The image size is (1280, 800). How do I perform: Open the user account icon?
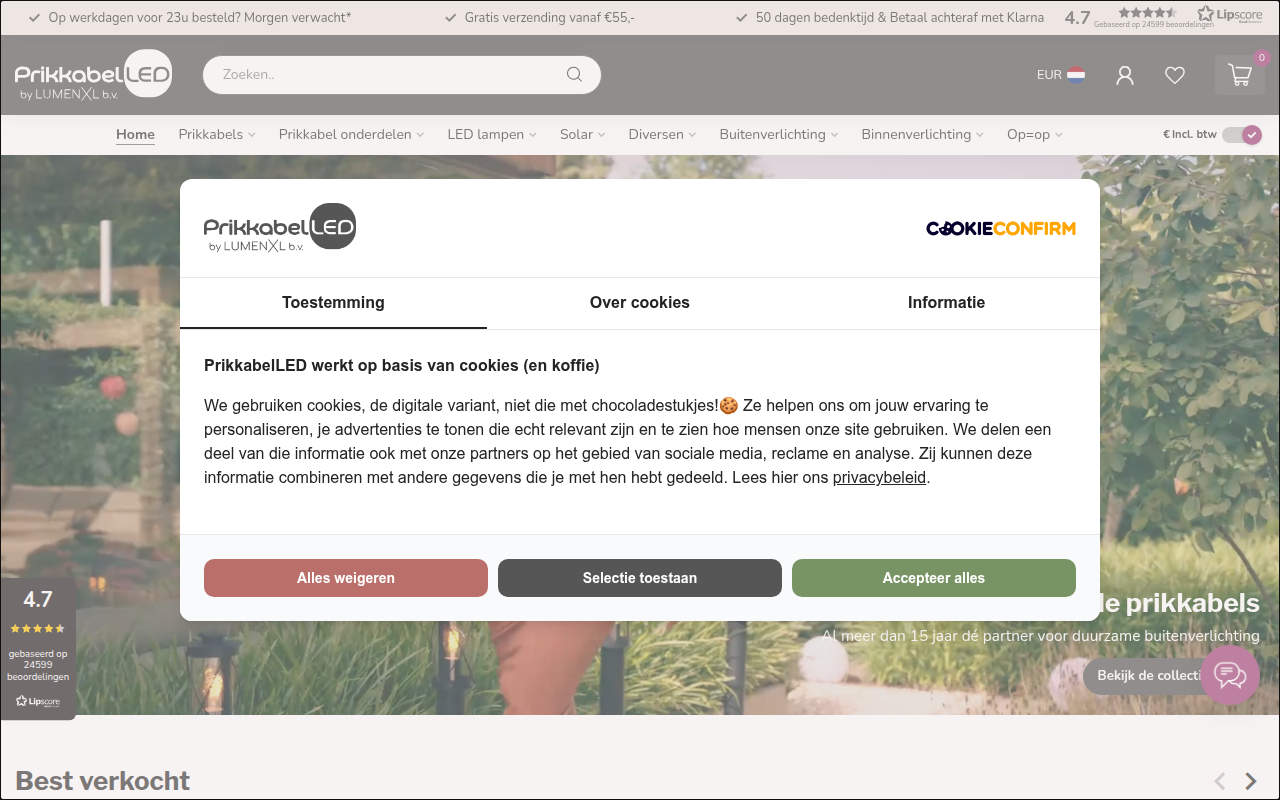[x=1125, y=75]
